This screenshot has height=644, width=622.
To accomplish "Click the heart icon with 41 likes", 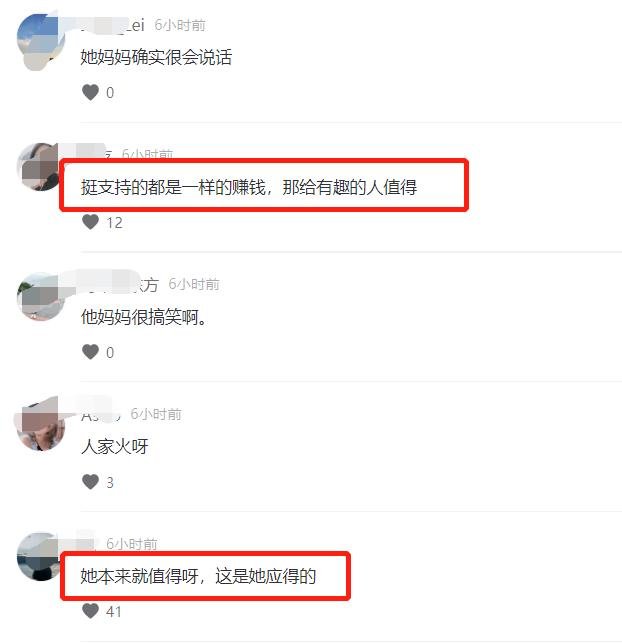I will pos(90,611).
